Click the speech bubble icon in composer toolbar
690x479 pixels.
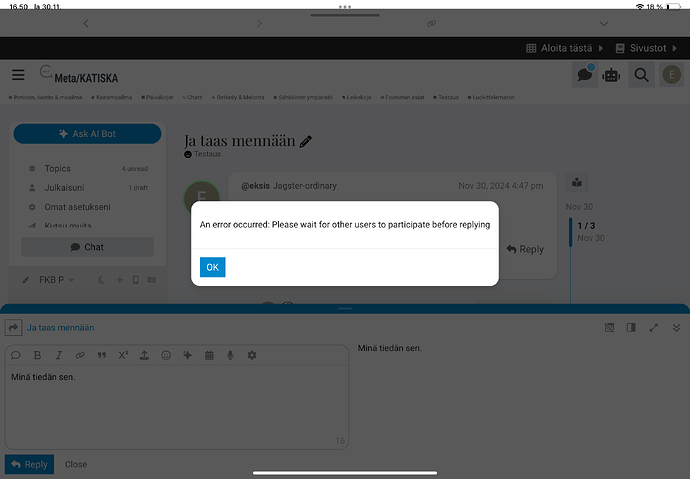16,355
